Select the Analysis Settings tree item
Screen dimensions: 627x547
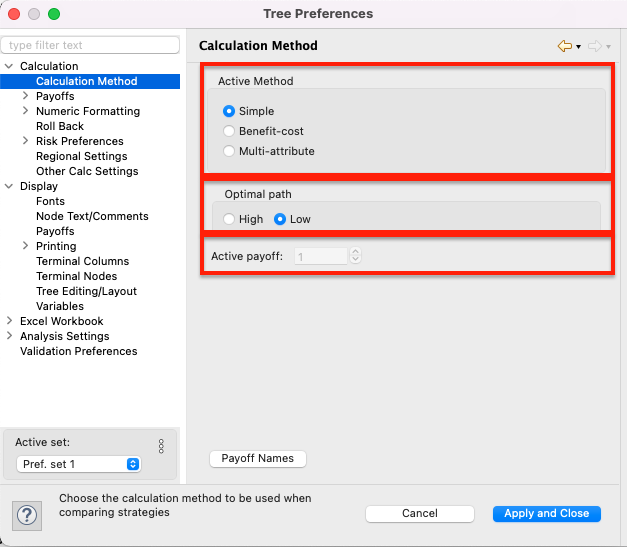[x=65, y=336]
